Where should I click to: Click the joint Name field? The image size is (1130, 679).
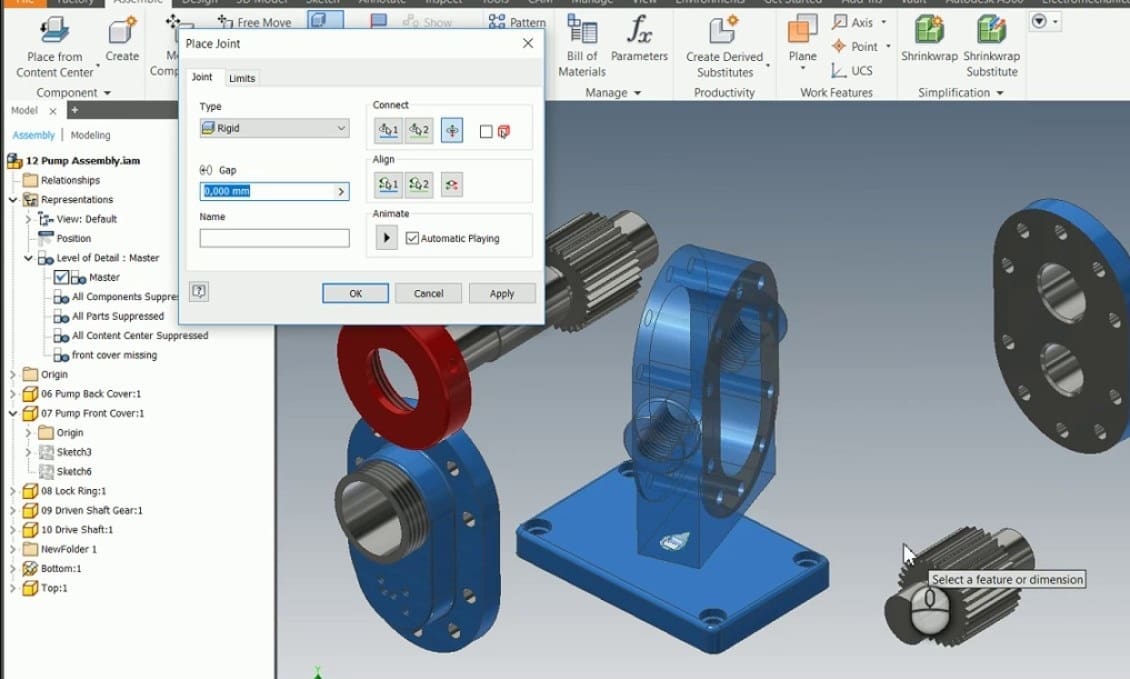[x=275, y=238]
